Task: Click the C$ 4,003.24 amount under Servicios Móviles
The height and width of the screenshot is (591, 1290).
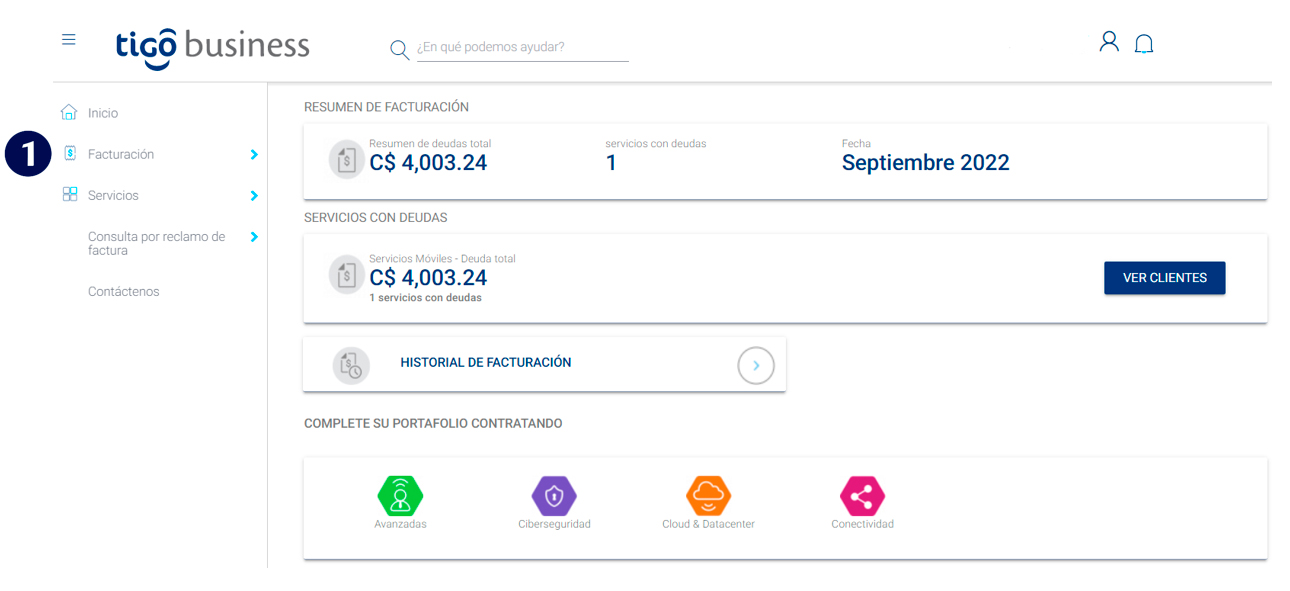Action: point(428,278)
